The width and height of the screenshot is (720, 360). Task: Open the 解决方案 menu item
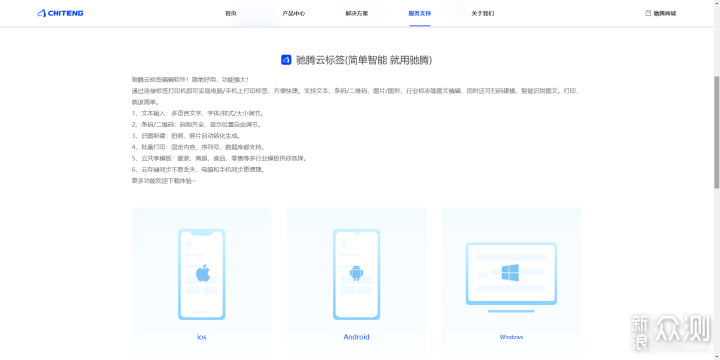(357, 13)
